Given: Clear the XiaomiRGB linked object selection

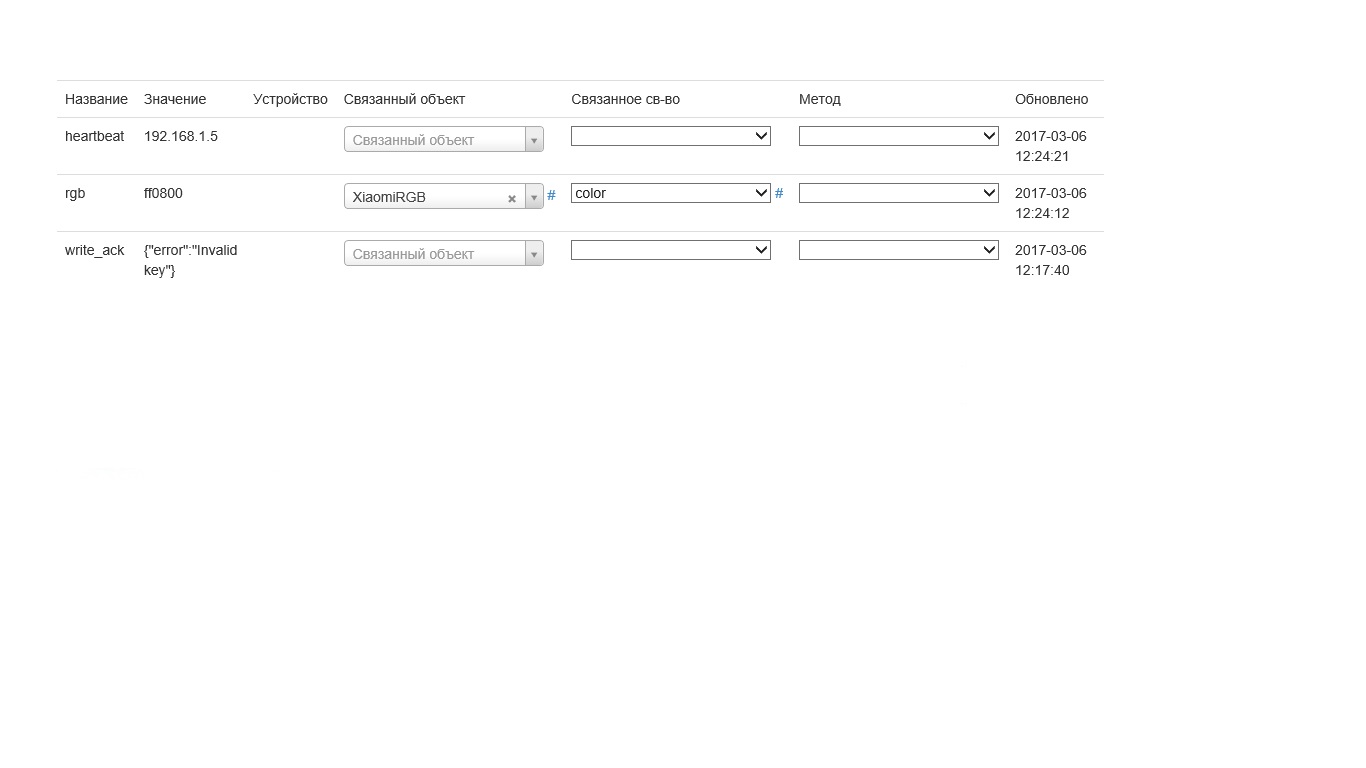Looking at the screenshot, I should pos(512,198).
